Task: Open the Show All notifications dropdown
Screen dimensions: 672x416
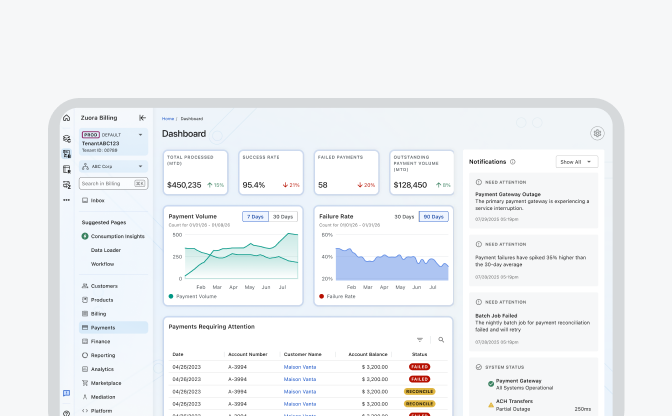Action: coord(577,161)
